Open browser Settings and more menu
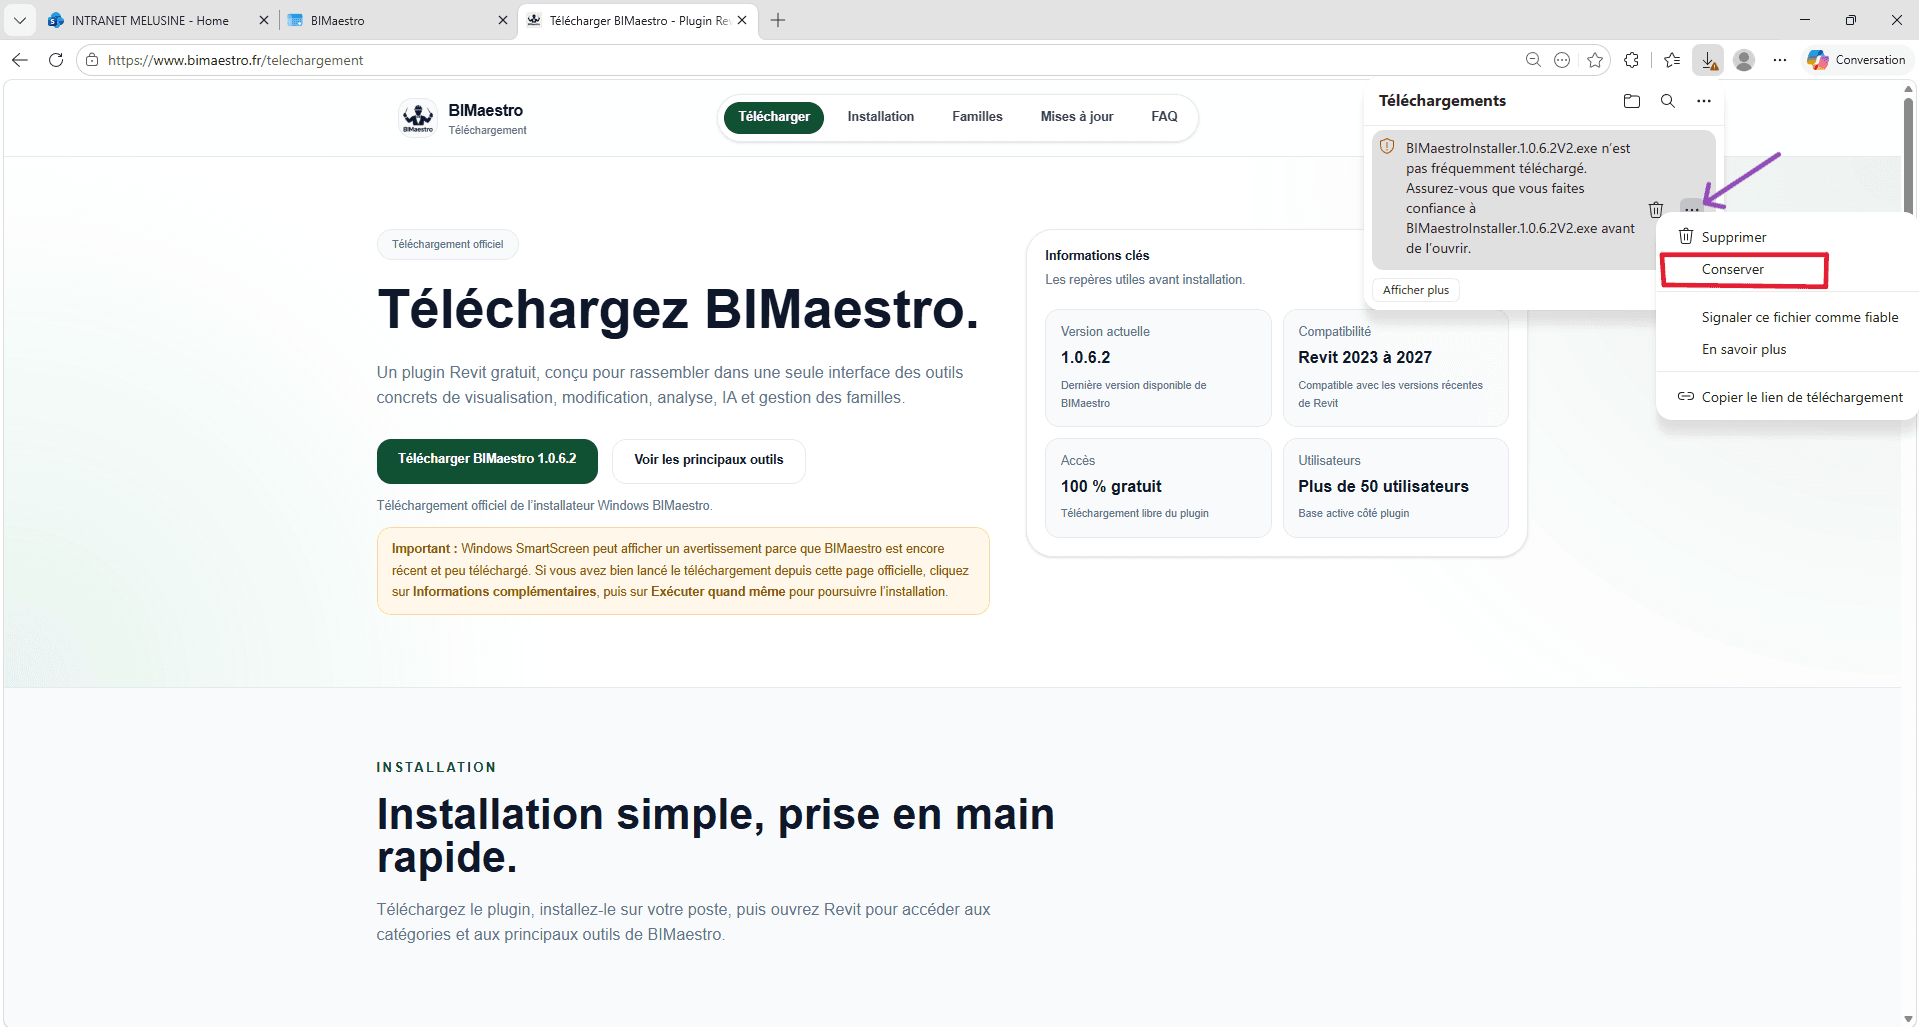Screen dimensions: 1919x1027 1780,60
